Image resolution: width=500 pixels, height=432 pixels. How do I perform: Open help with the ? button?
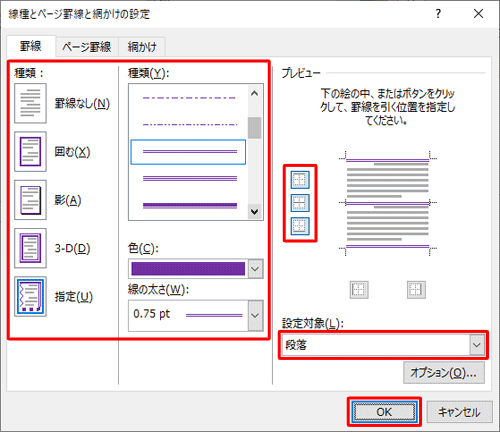click(x=438, y=14)
